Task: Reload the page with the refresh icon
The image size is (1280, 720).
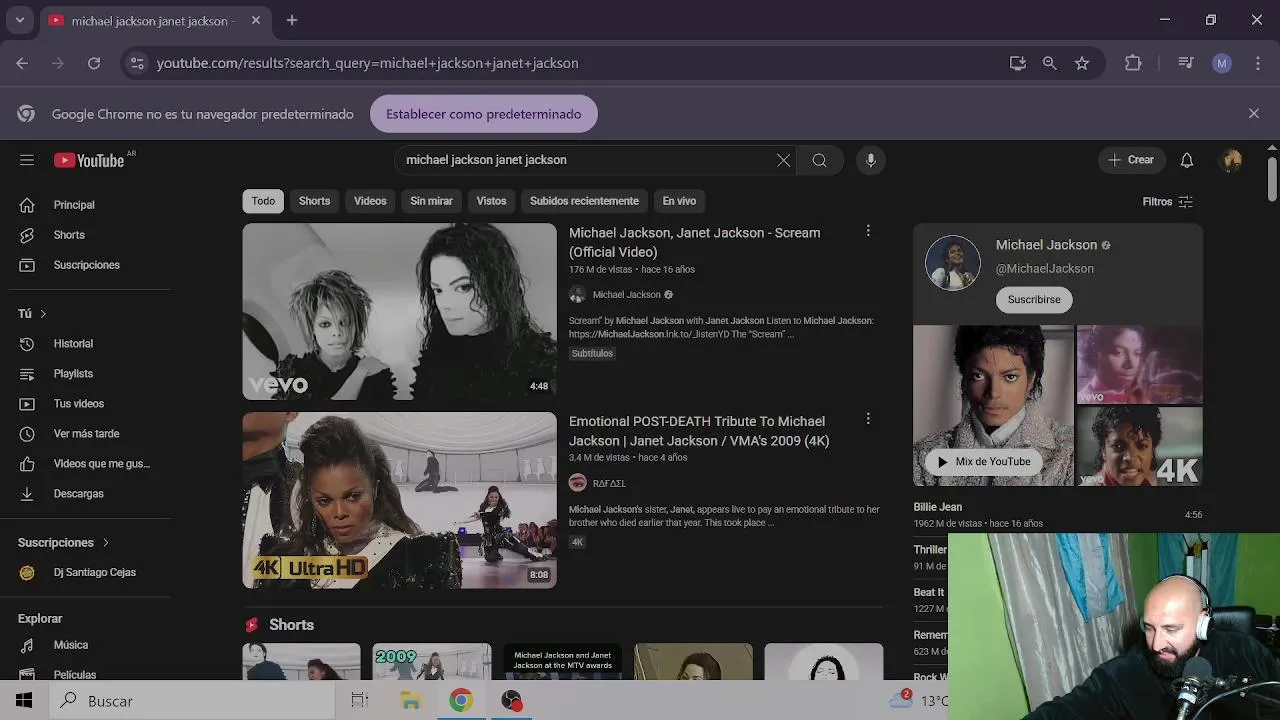Action: [94, 63]
